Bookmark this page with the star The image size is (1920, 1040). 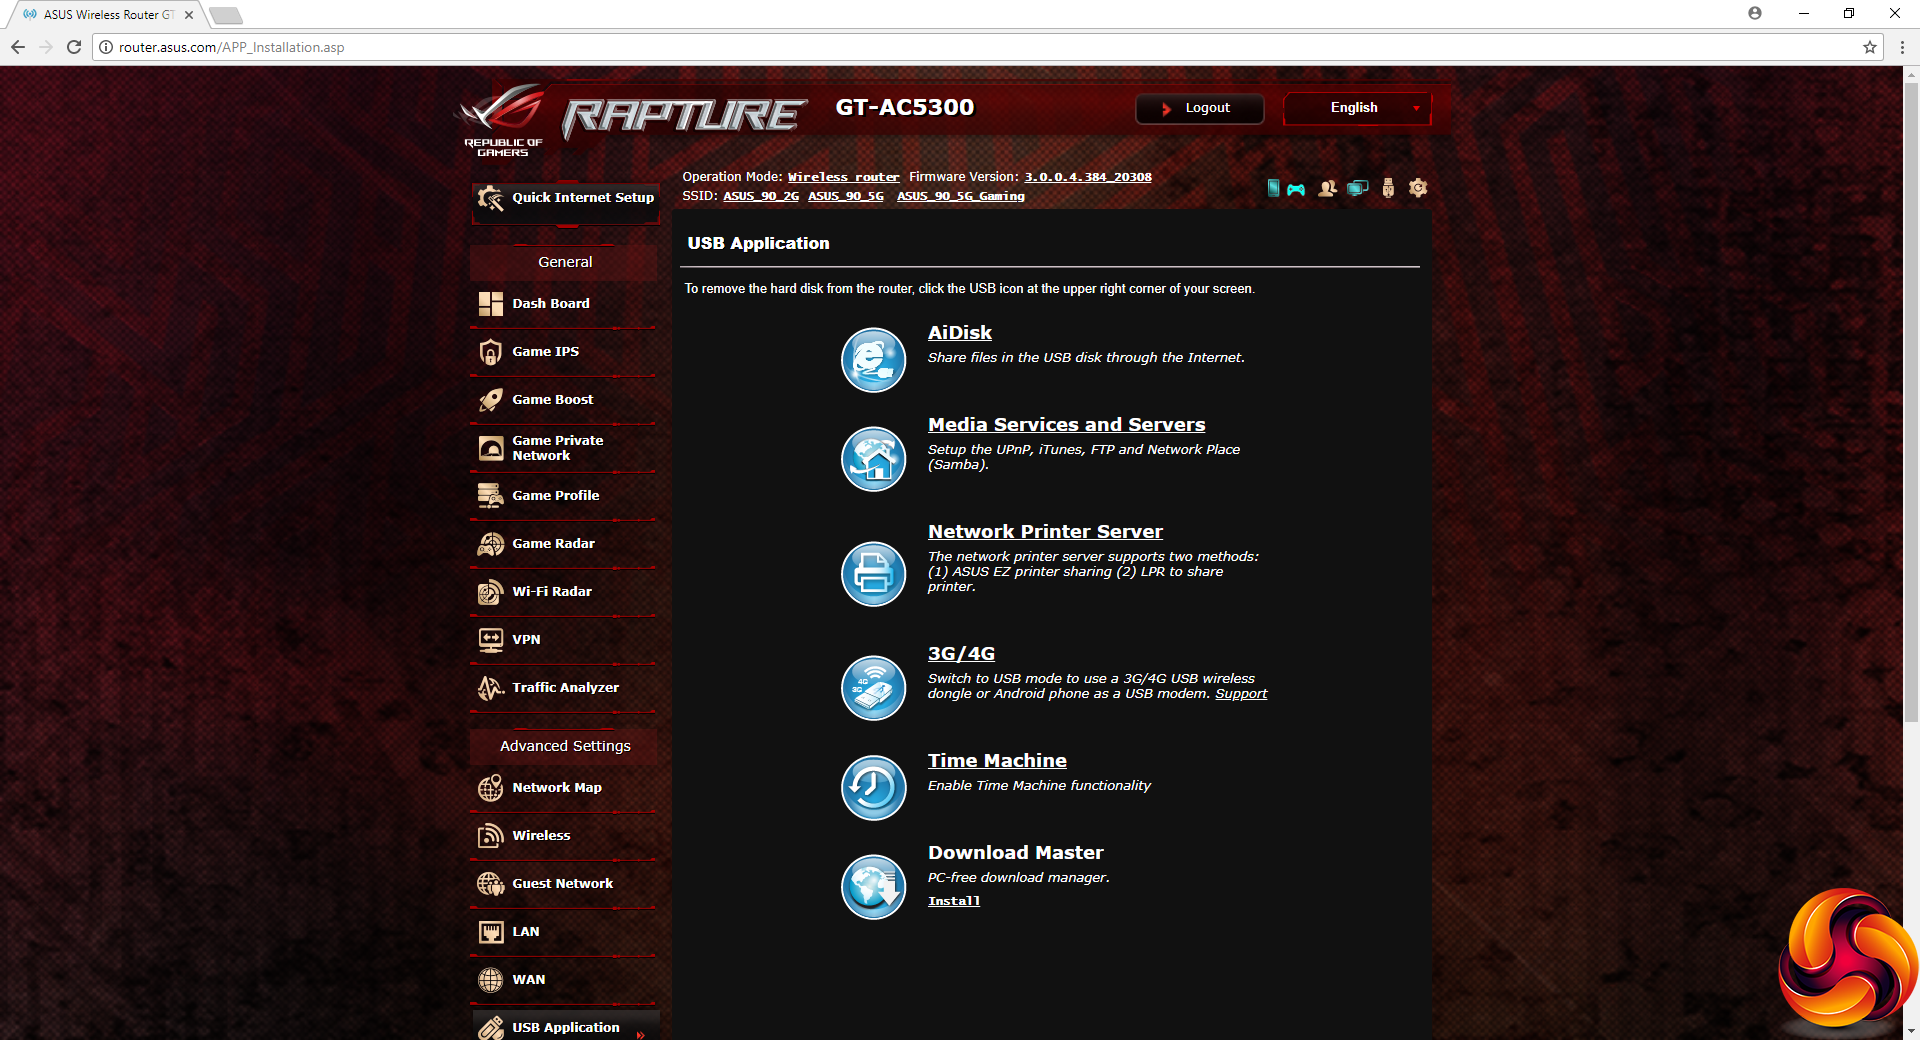[x=1869, y=47]
